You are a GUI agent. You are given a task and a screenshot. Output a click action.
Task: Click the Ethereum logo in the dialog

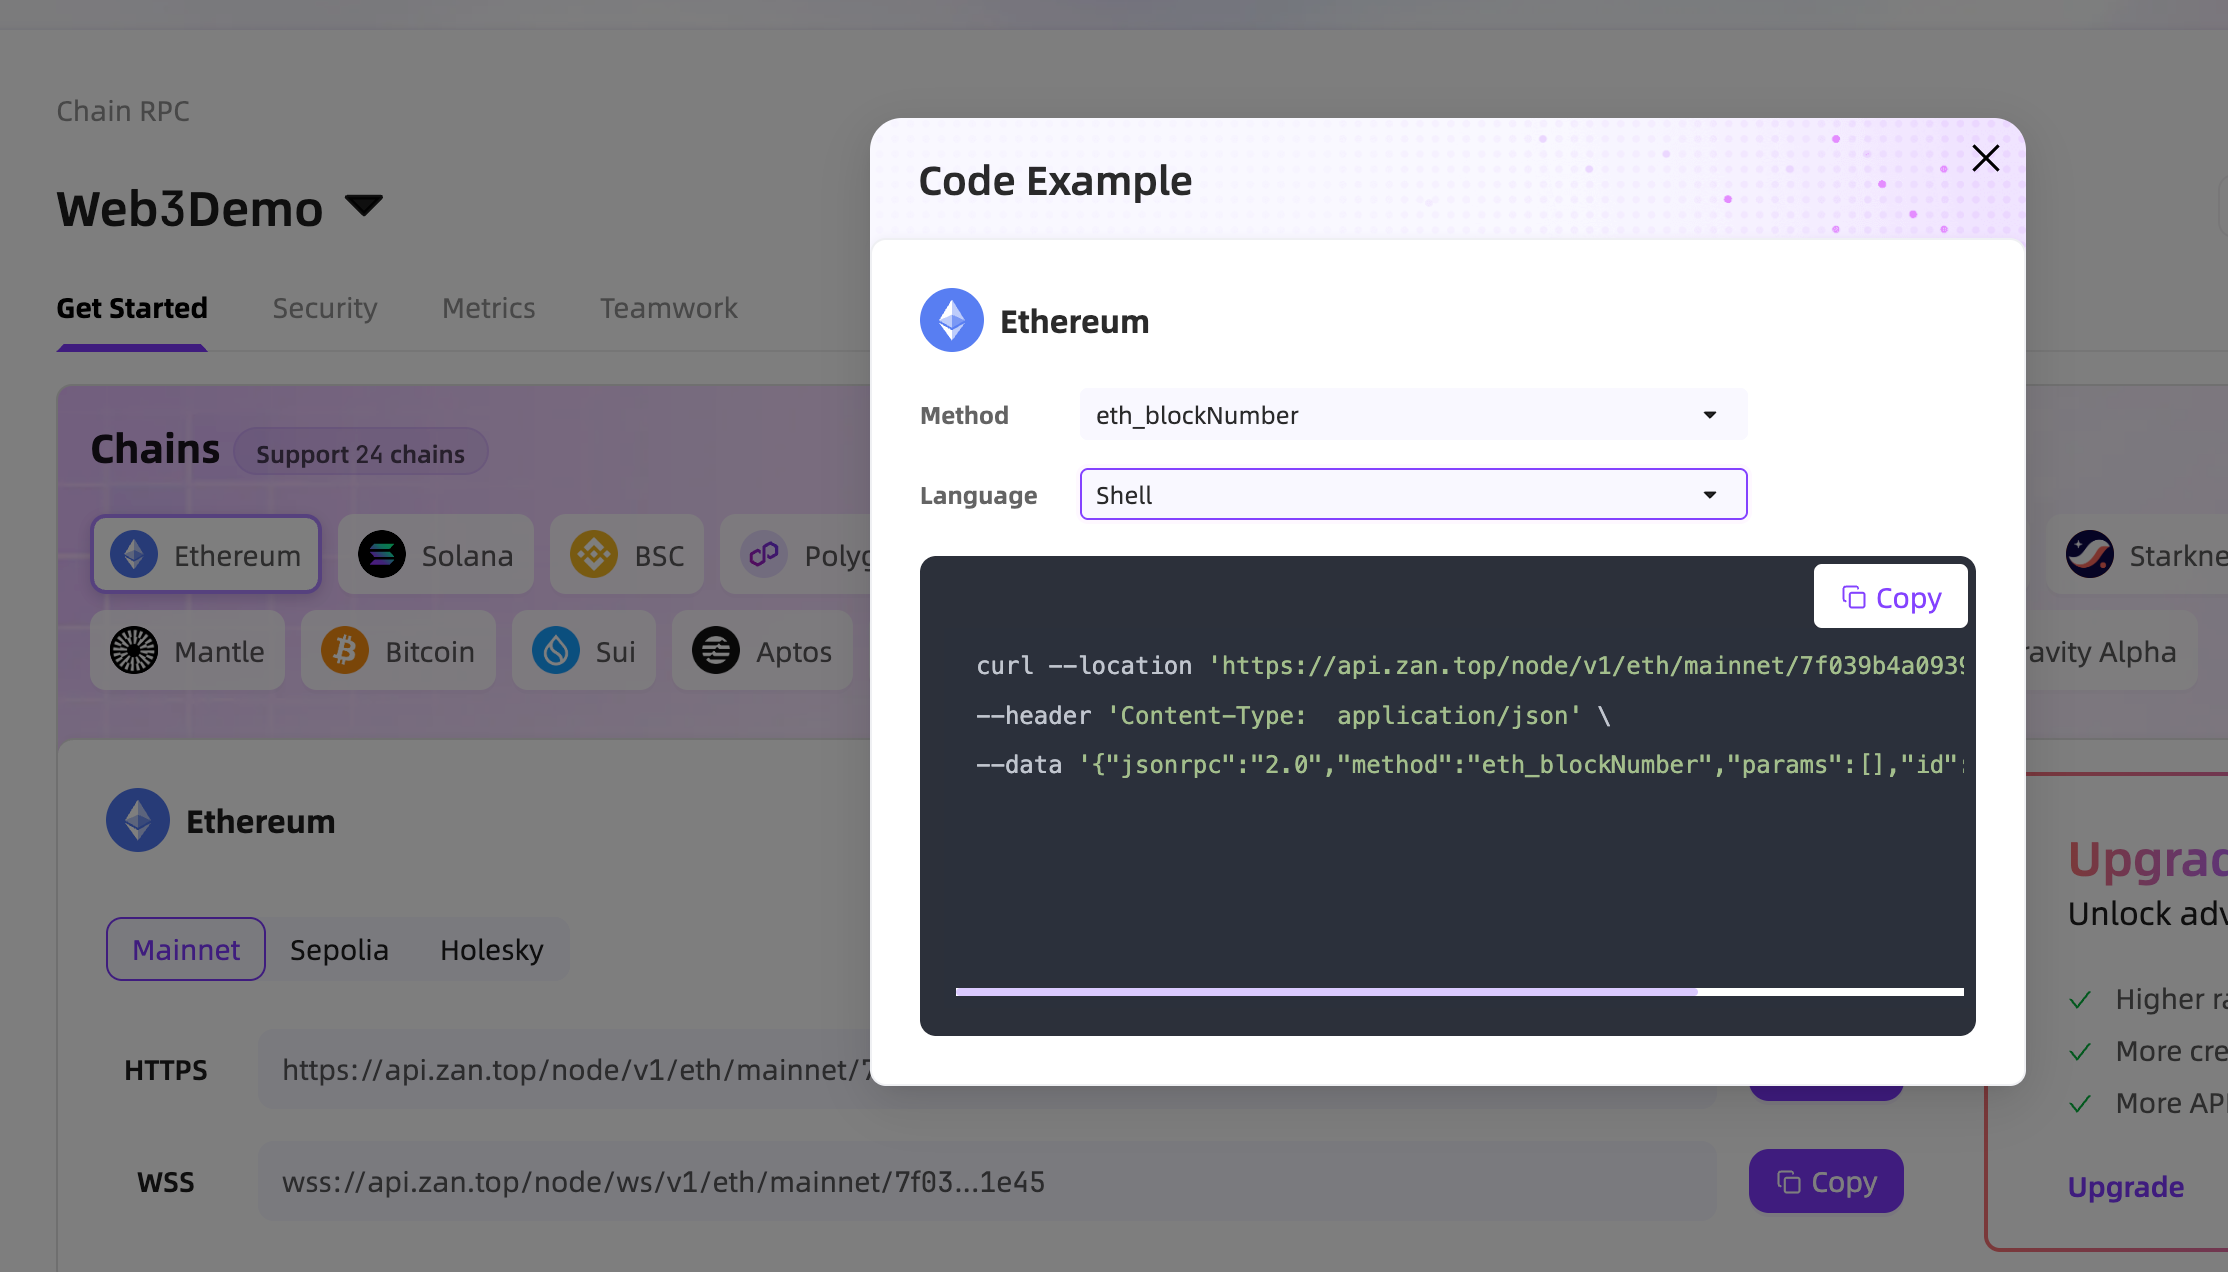click(951, 321)
